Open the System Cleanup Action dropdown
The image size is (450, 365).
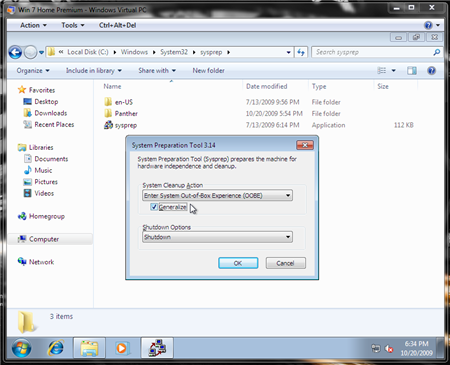(218, 195)
